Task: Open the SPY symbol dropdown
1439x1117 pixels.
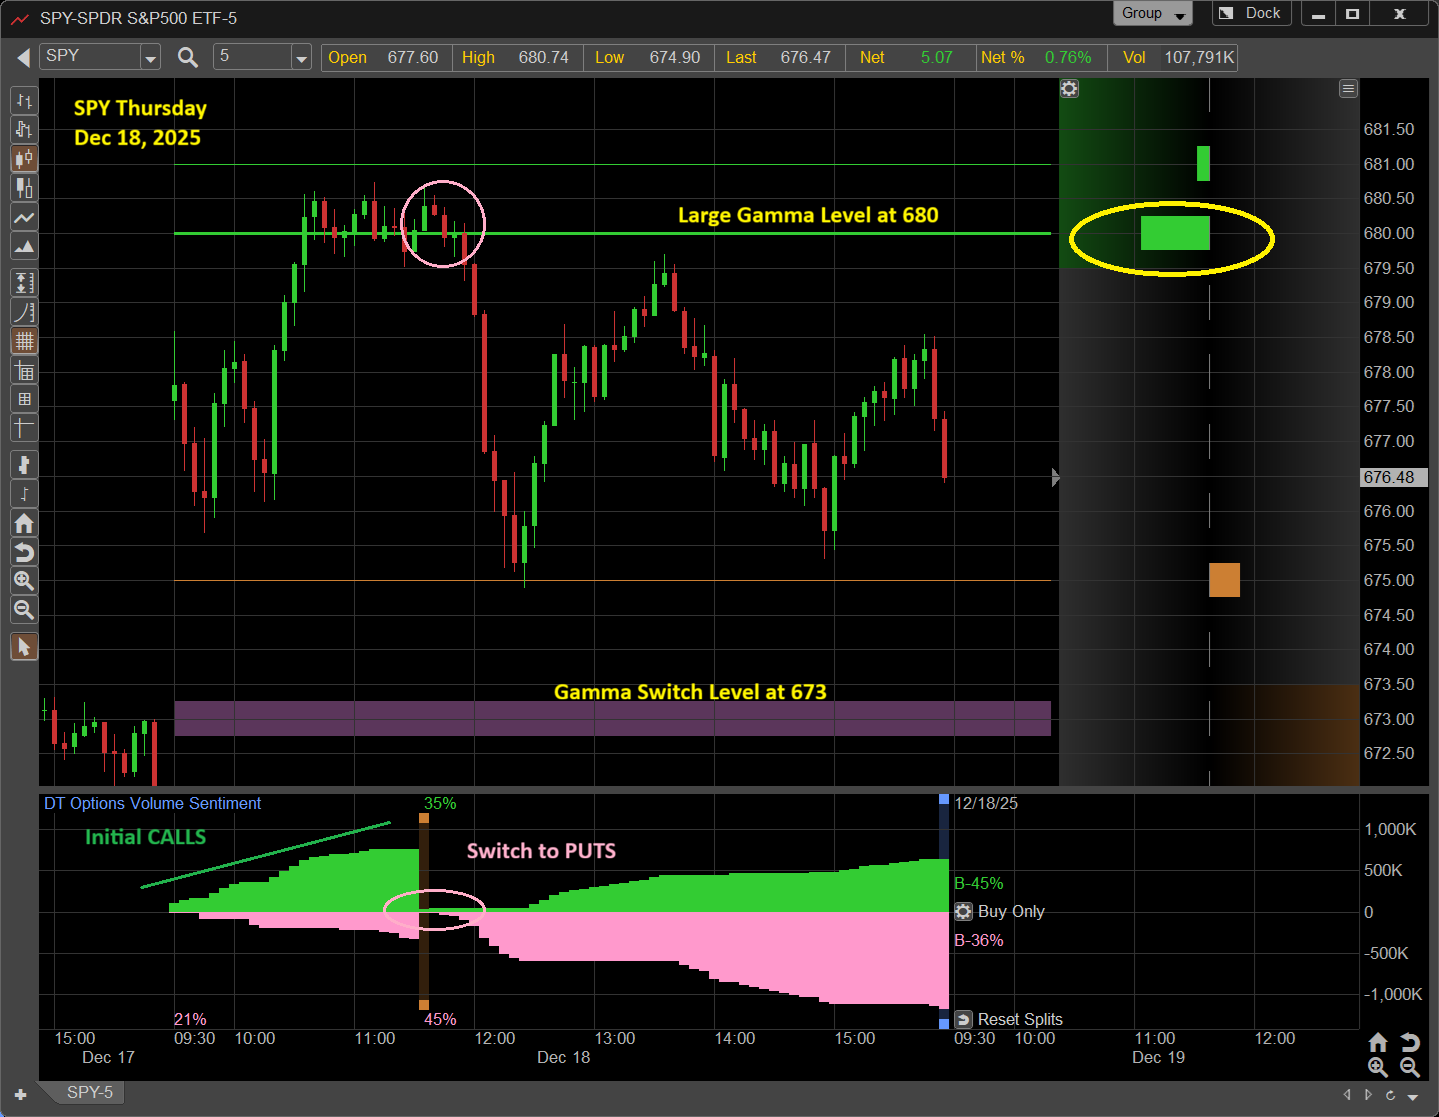Action: click(x=150, y=58)
